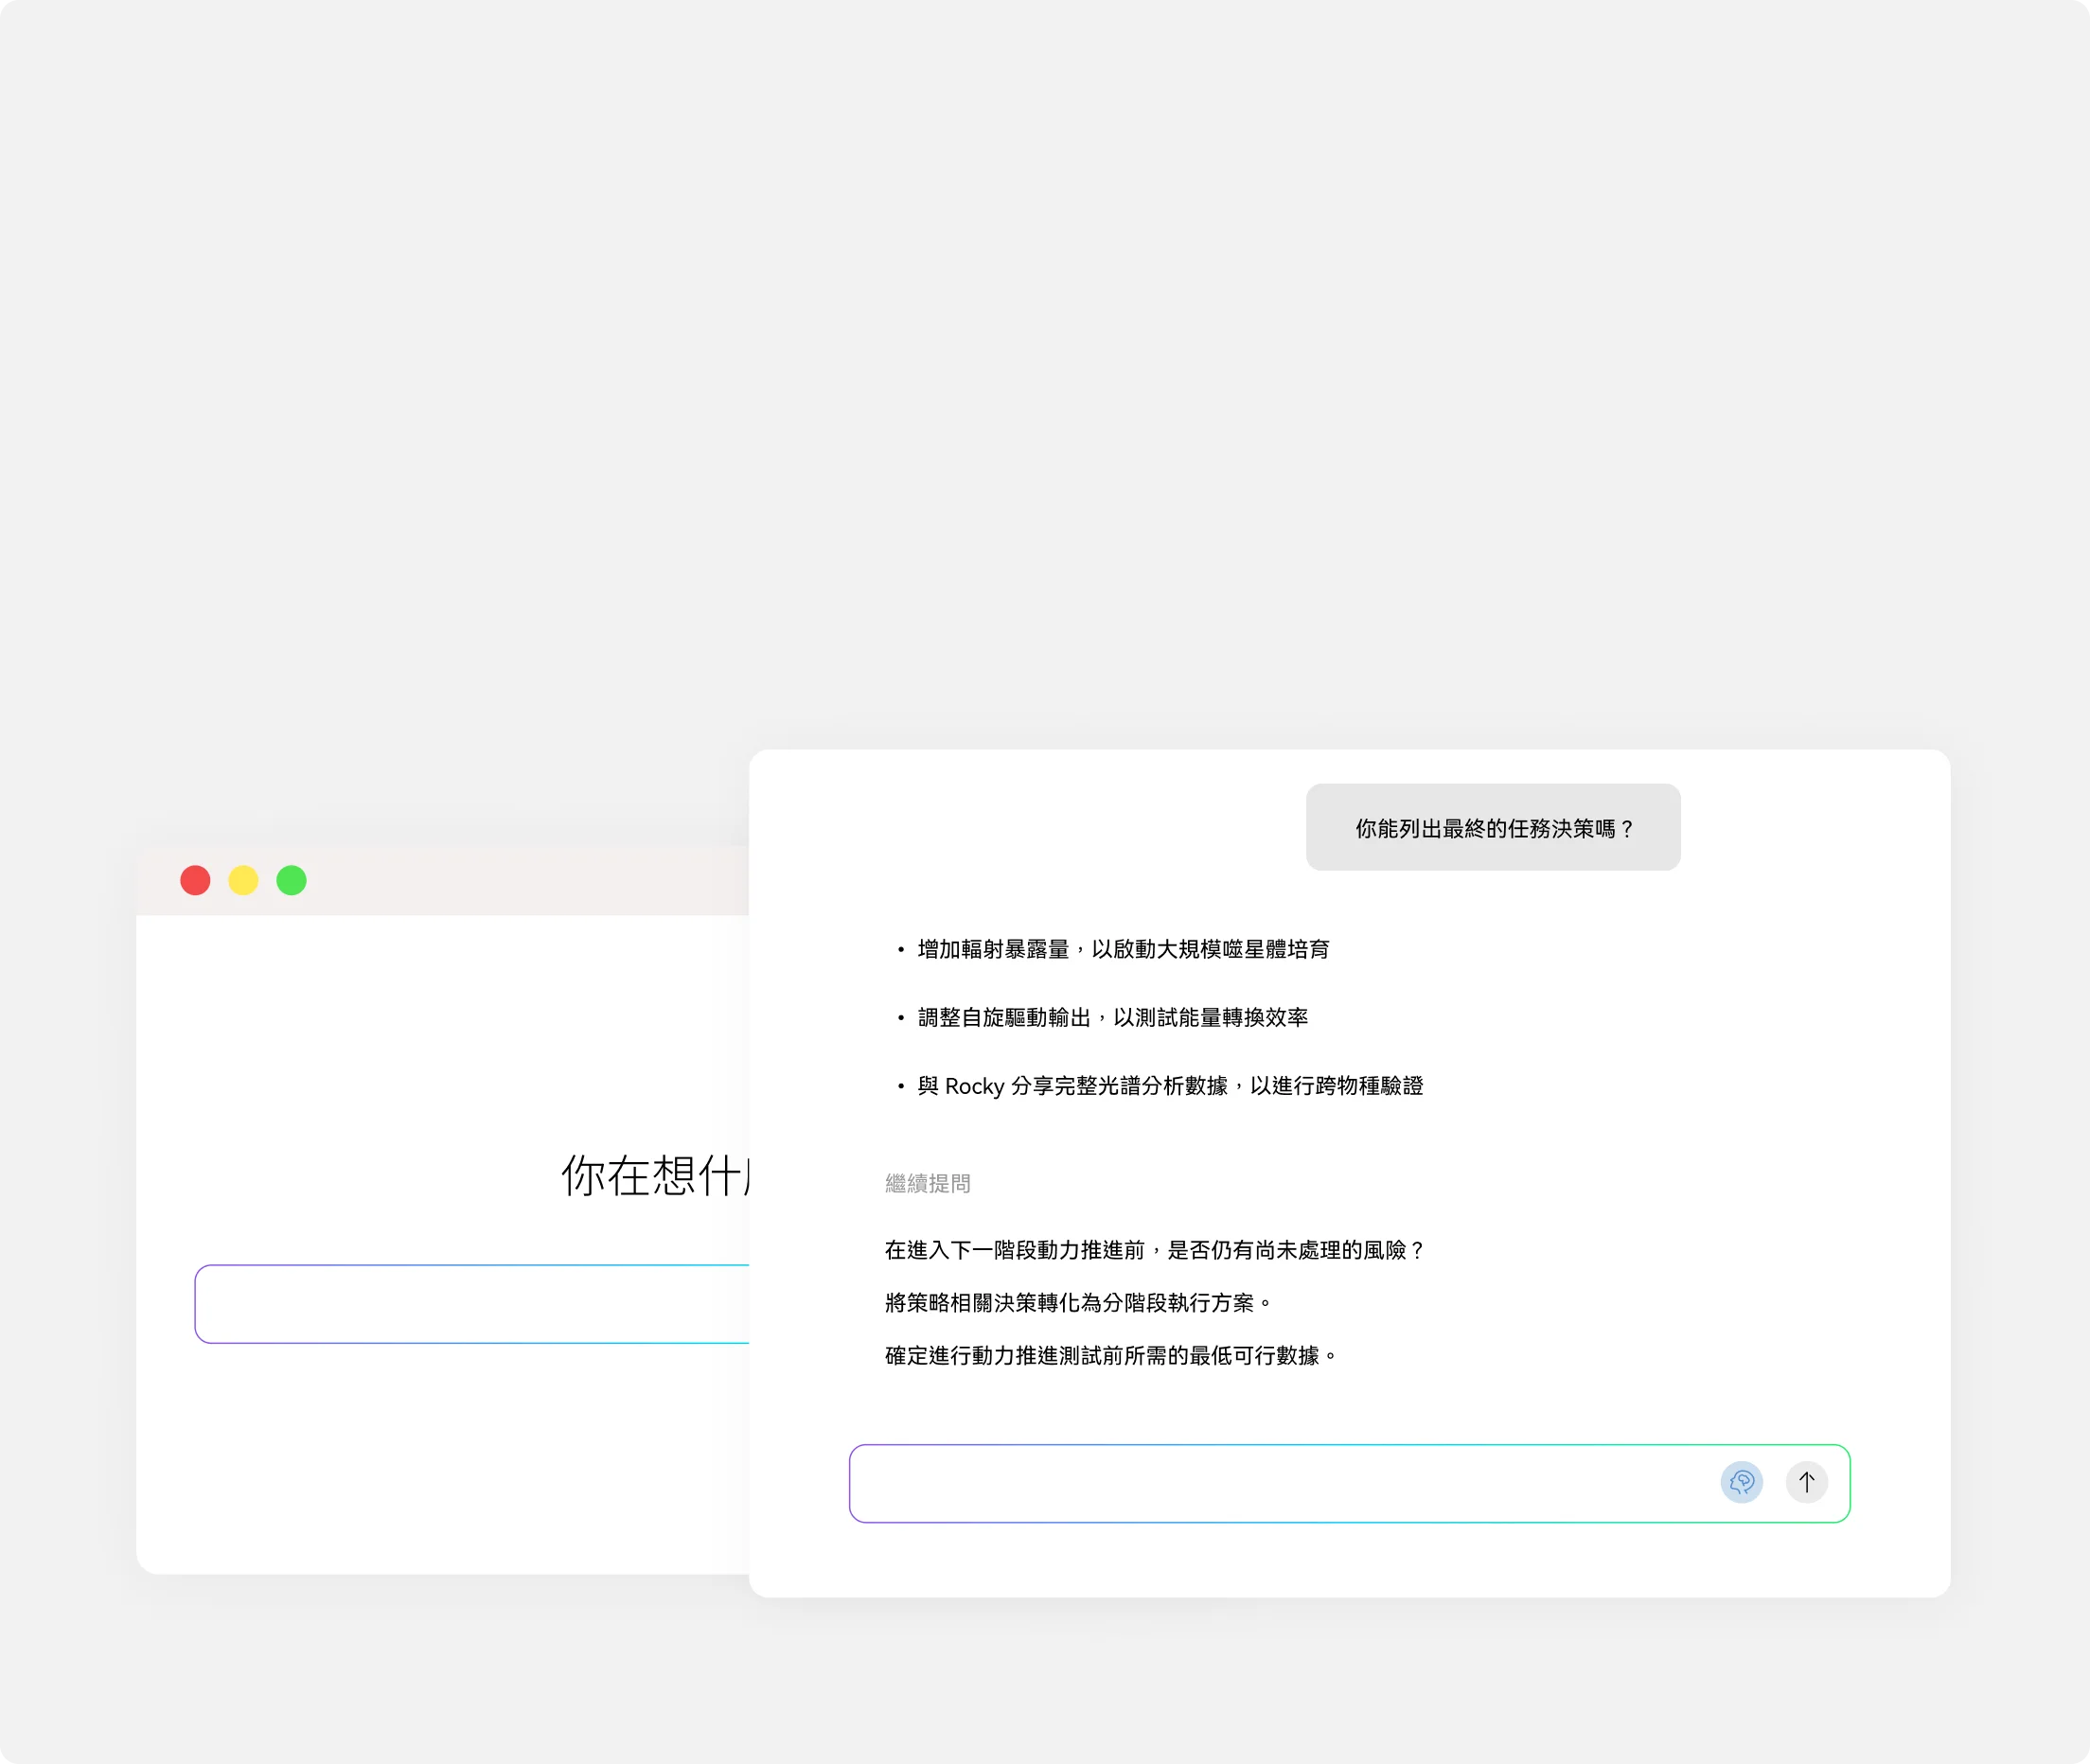This screenshot has width=2090, height=1764.
Task: Choose follow-up question 在進入下一階段動力推進前
Action: 1154,1250
